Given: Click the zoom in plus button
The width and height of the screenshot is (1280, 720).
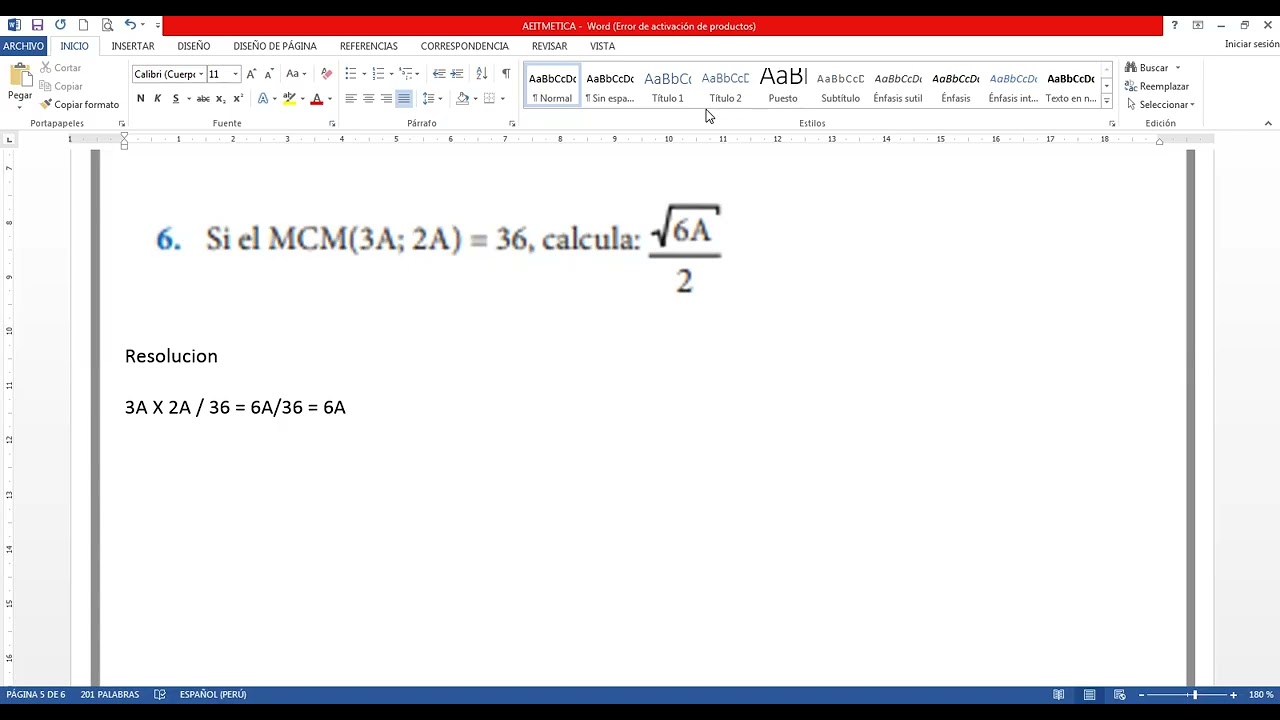Looking at the screenshot, I should (1233, 695).
